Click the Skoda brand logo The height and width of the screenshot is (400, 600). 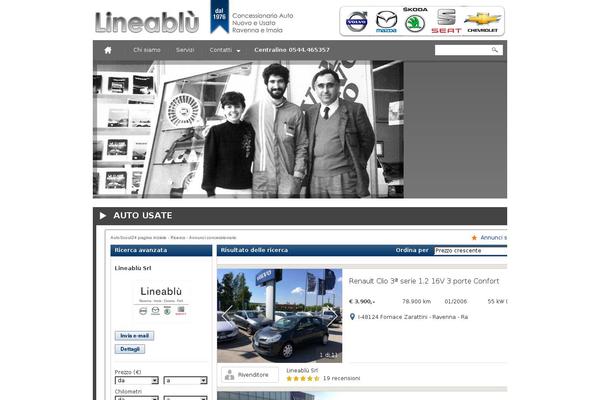(x=415, y=20)
